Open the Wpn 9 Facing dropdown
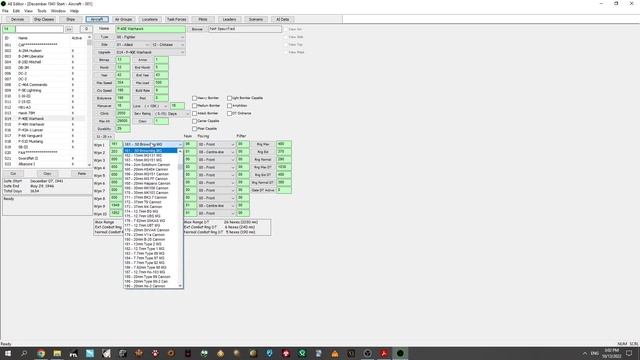 [x=216, y=206]
